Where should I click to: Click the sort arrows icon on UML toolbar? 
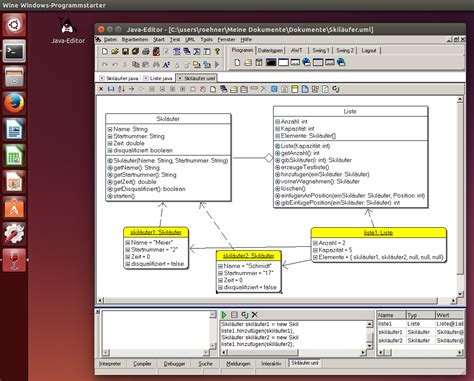point(121,89)
